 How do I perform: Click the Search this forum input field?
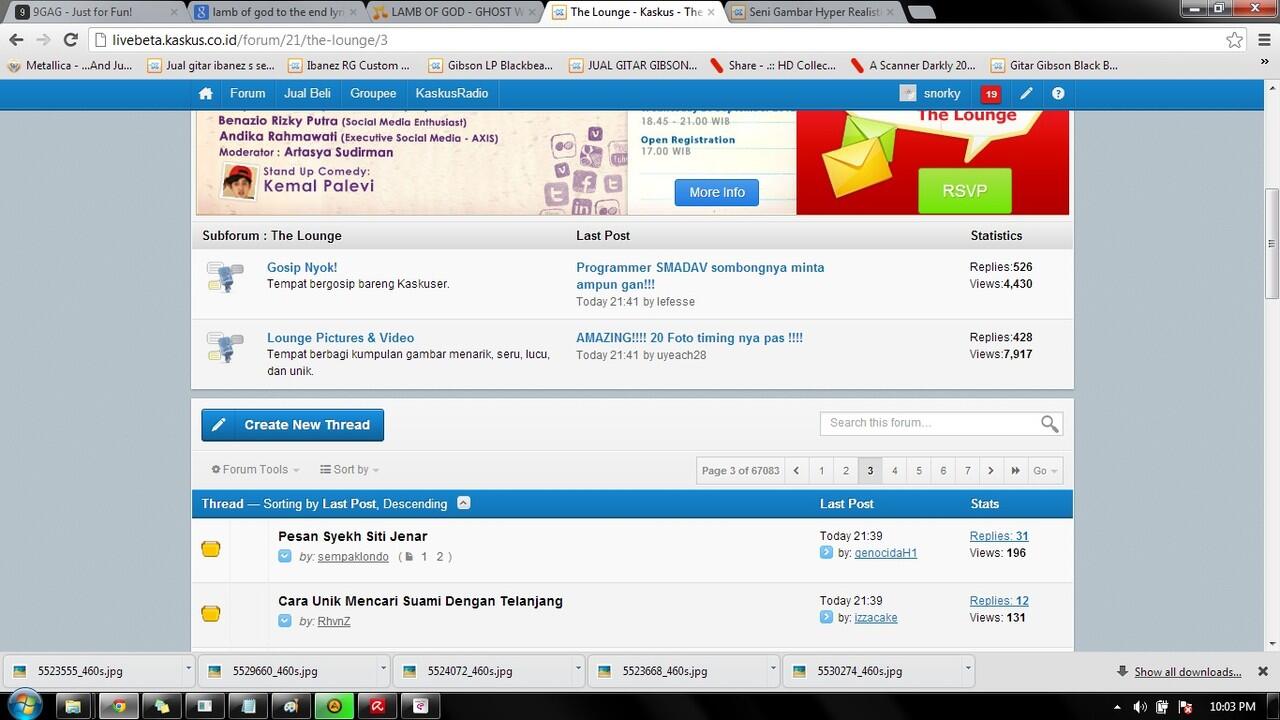(930, 423)
